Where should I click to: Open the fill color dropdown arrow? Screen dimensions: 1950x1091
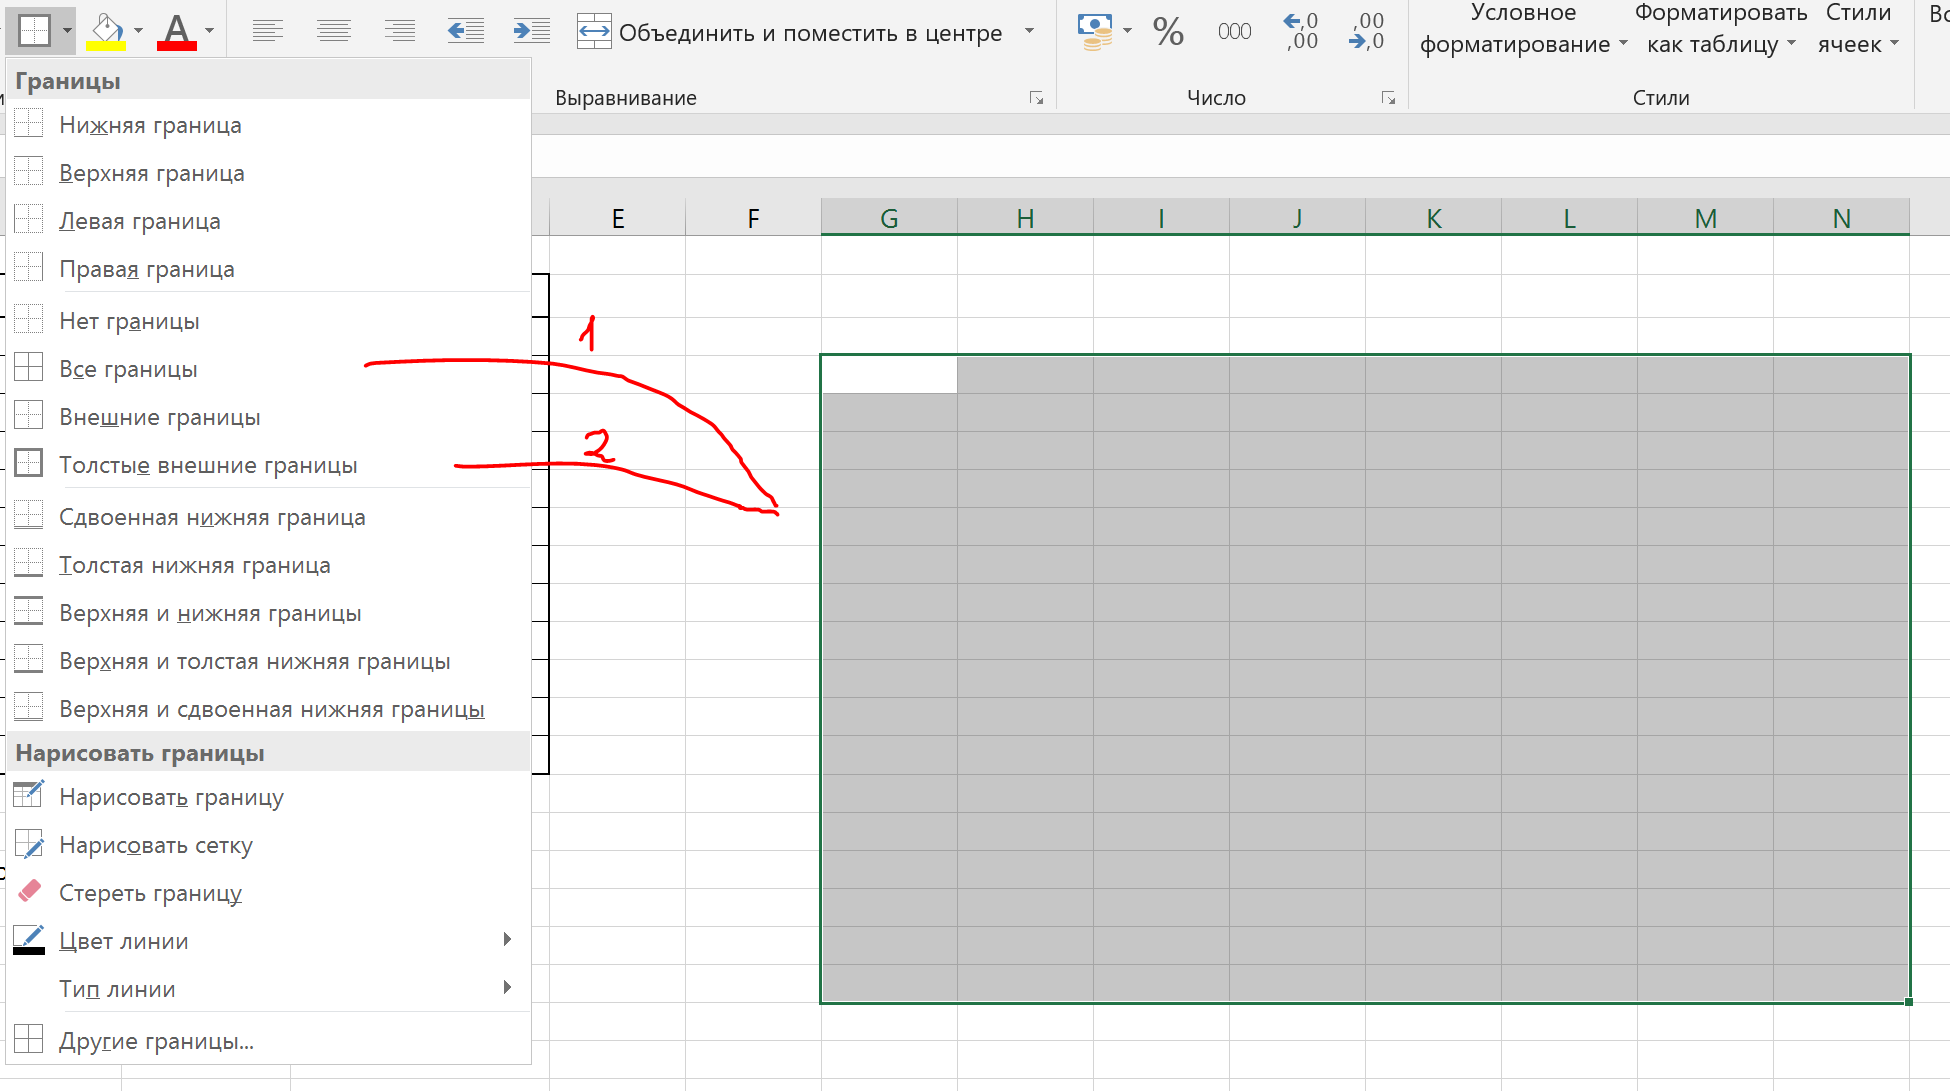(138, 31)
